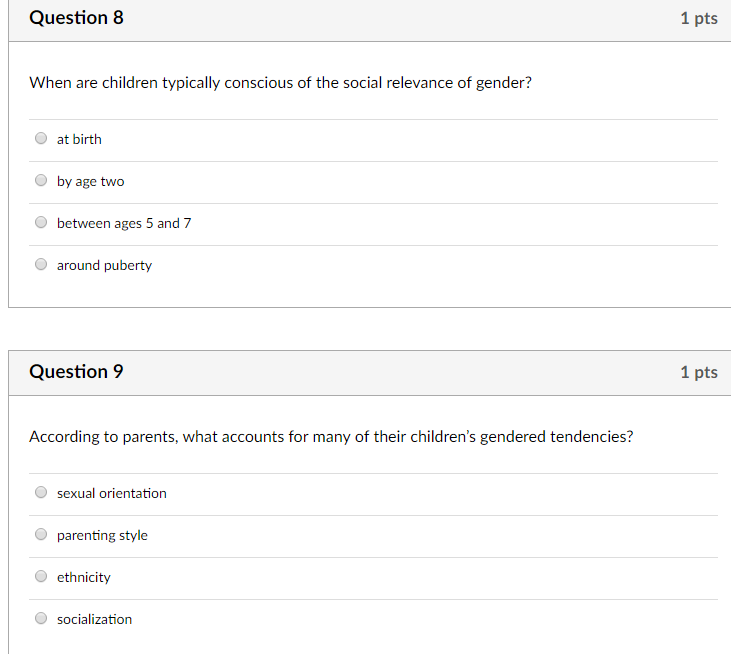Click the 'by age two' answer text

(x=90, y=181)
